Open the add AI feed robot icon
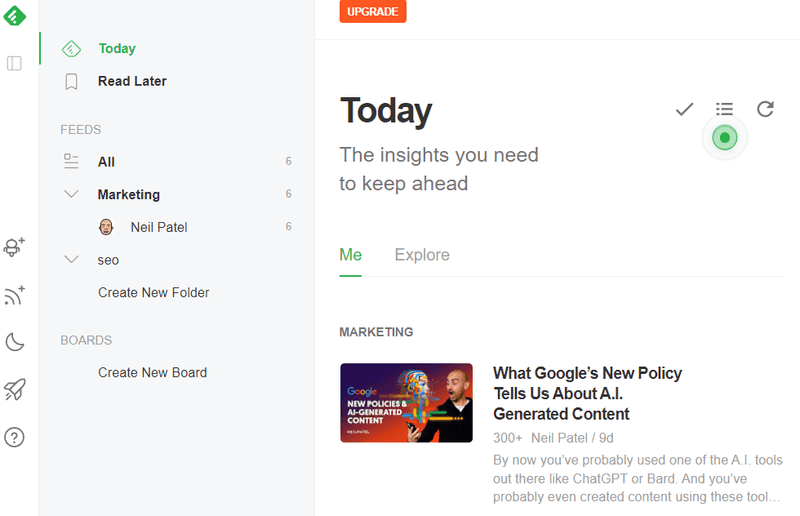This screenshot has height=516, width=800. [x=15, y=247]
